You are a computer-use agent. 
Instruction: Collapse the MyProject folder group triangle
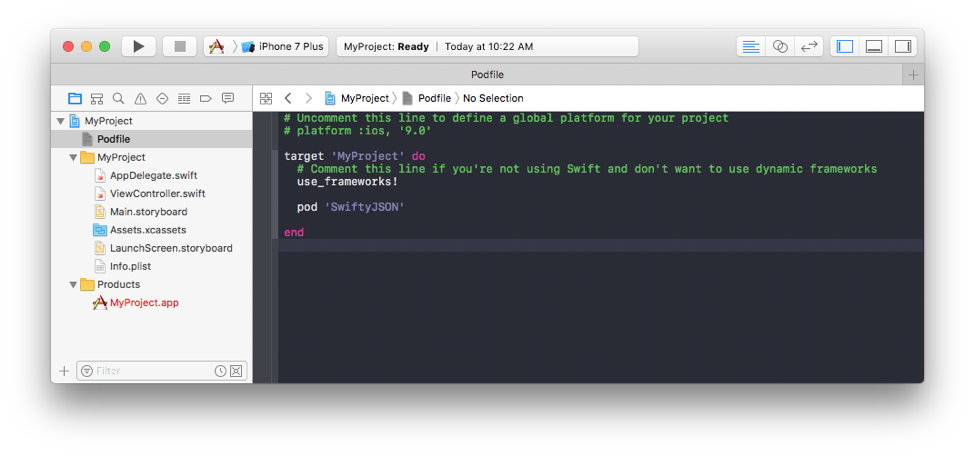(x=73, y=157)
